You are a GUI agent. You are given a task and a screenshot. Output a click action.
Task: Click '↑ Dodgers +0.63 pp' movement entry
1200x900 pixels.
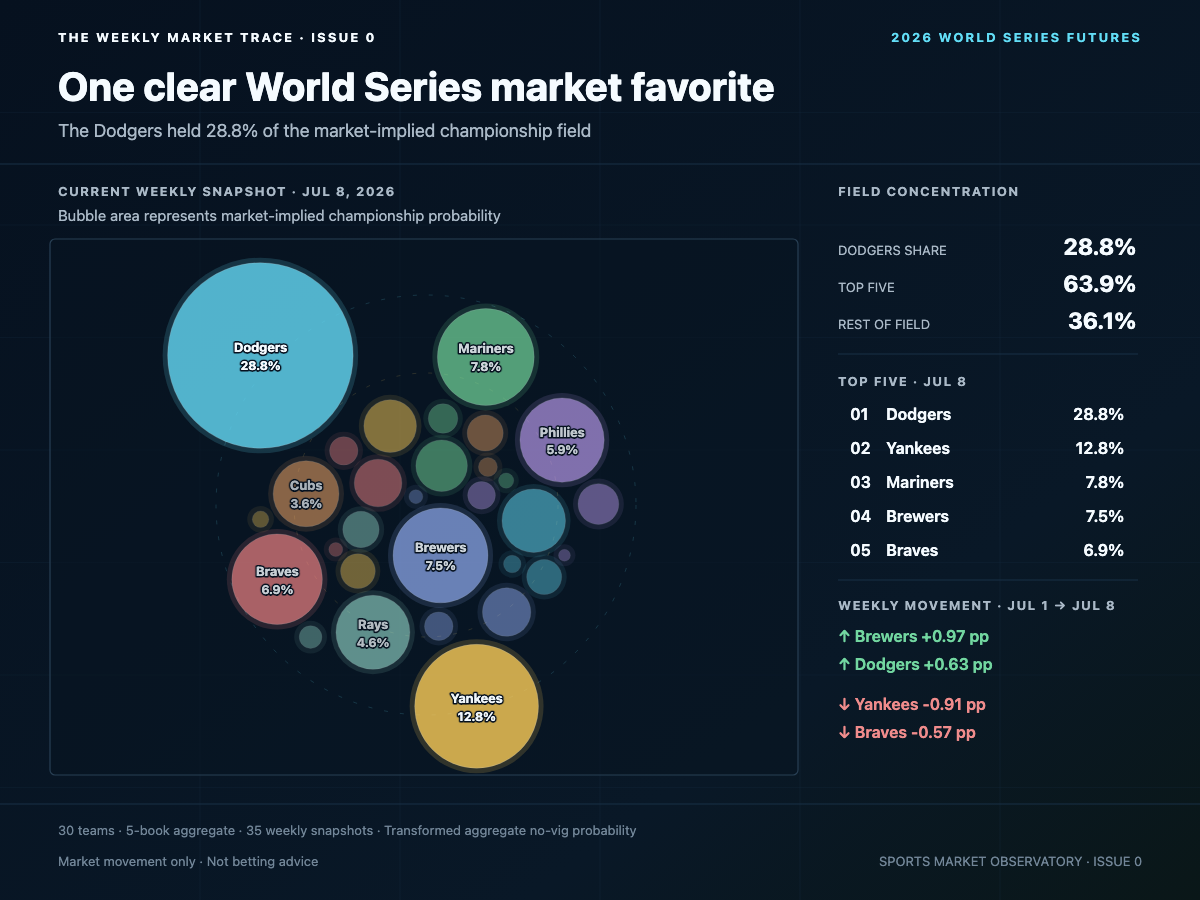[915, 664]
